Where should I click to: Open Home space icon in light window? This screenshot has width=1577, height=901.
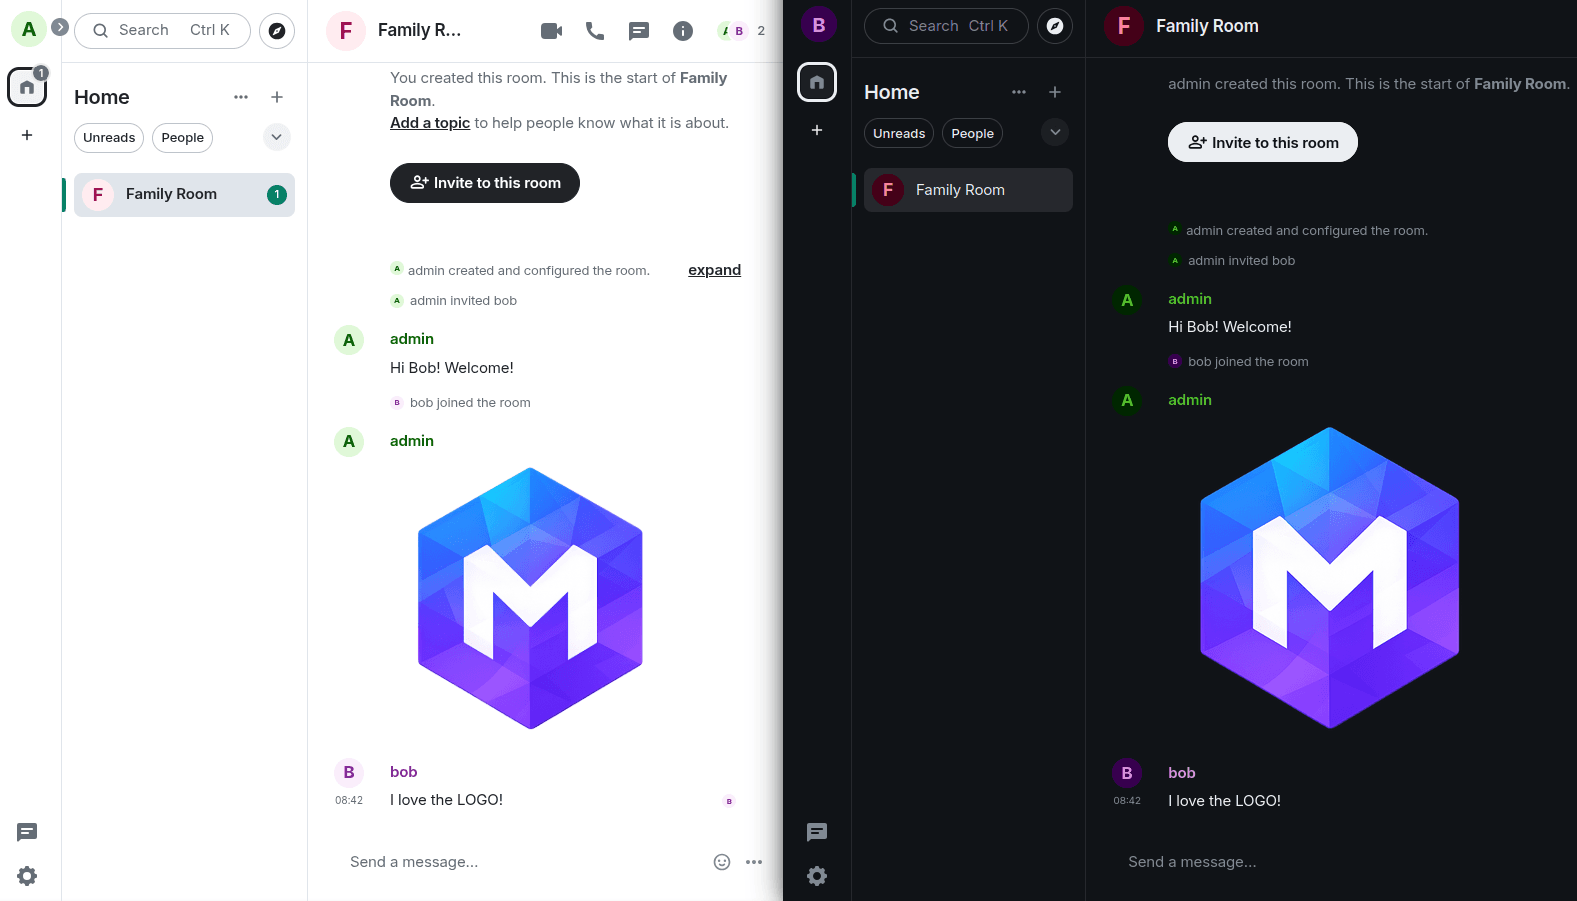27,87
